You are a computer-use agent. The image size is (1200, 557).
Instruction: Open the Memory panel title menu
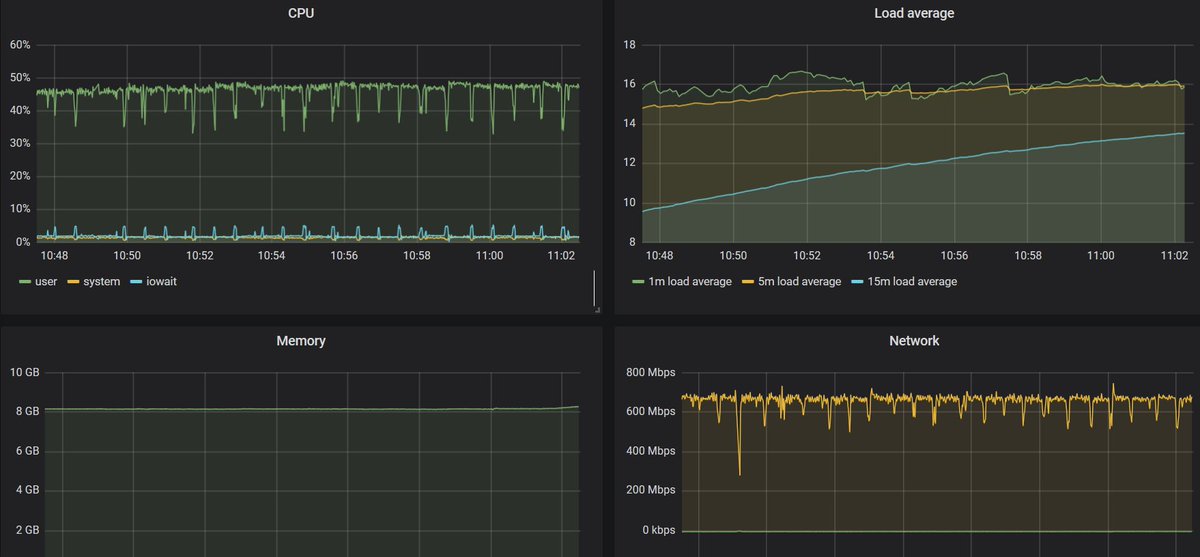click(x=301, y=341)
